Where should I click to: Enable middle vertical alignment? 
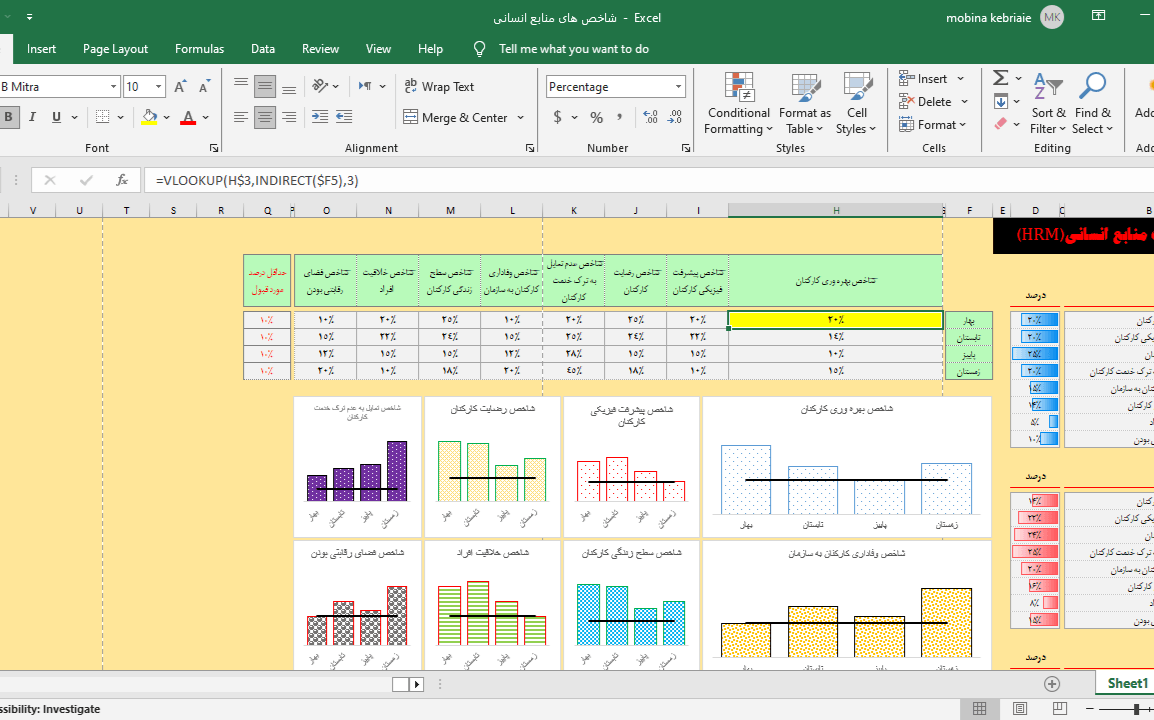coord(265,86)
